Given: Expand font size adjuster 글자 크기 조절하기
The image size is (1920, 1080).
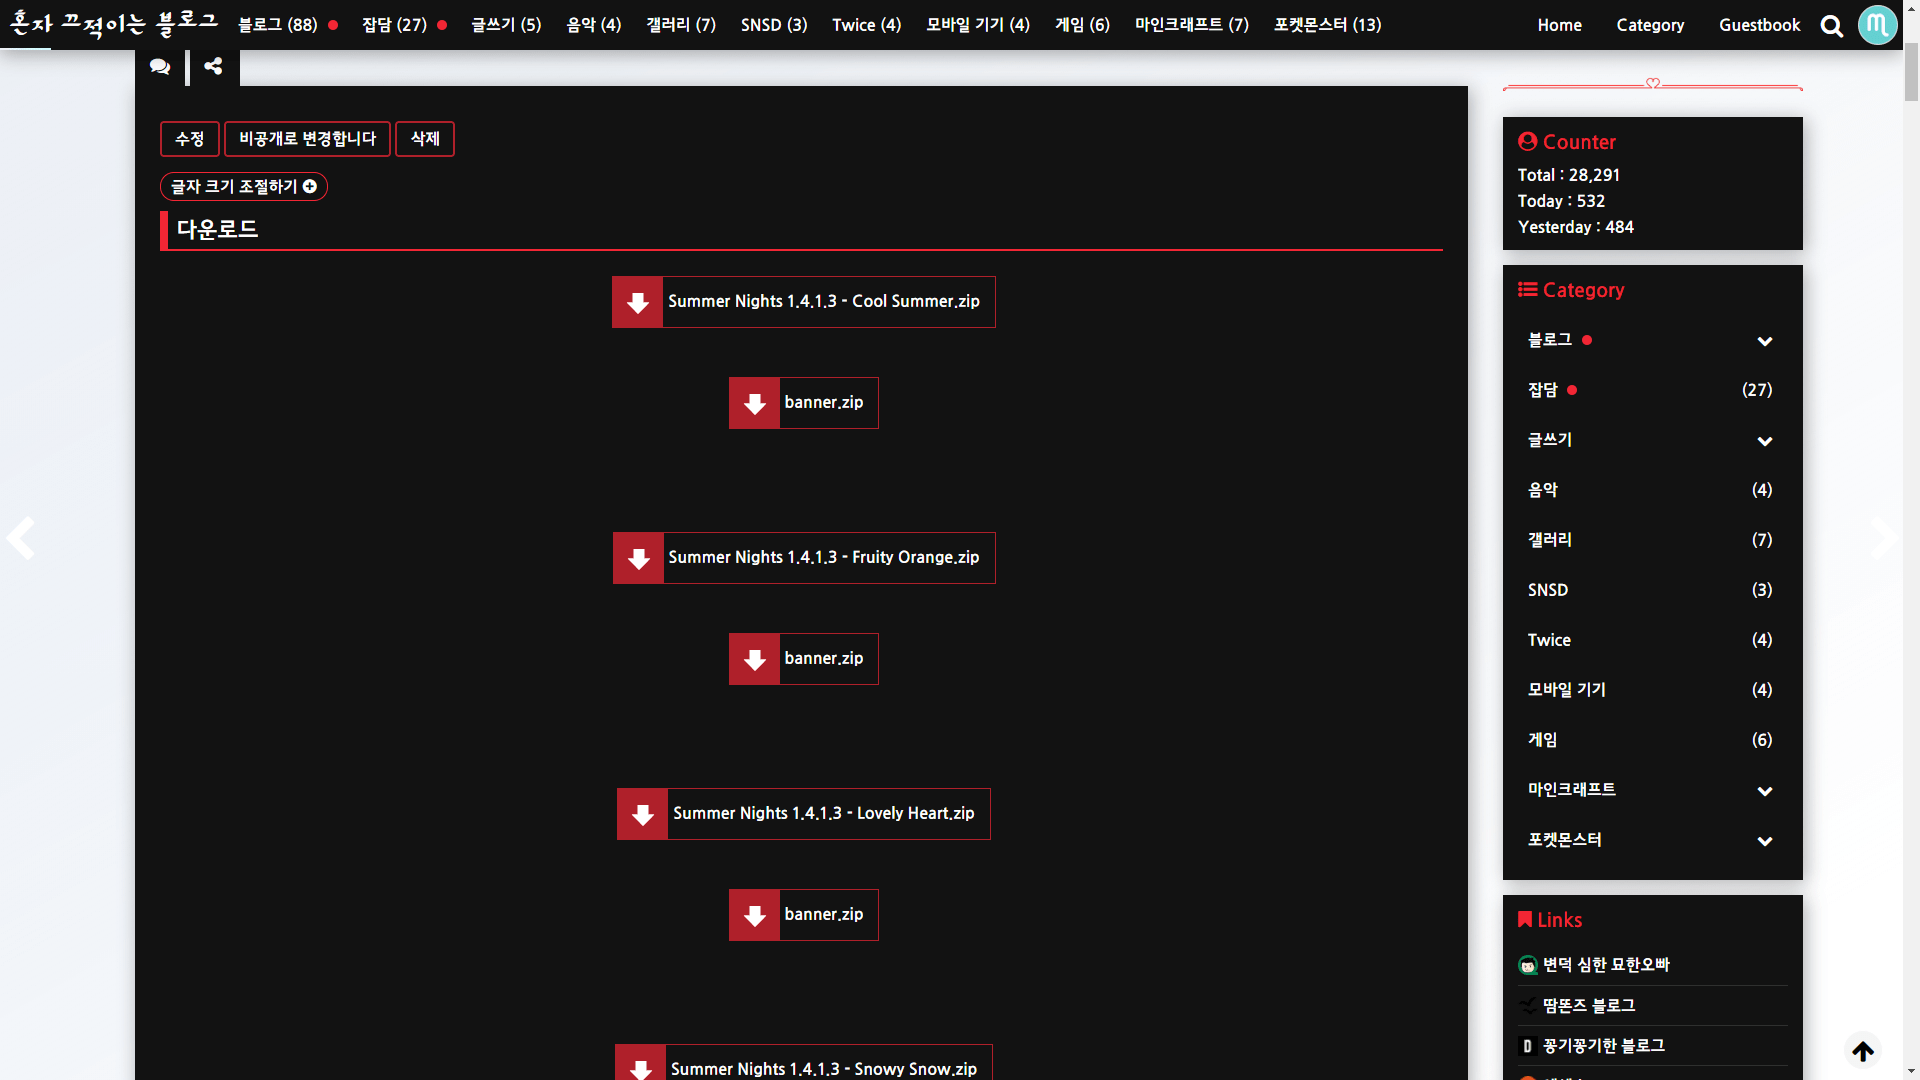Looking at the screenshot, I should pos(244,187).
